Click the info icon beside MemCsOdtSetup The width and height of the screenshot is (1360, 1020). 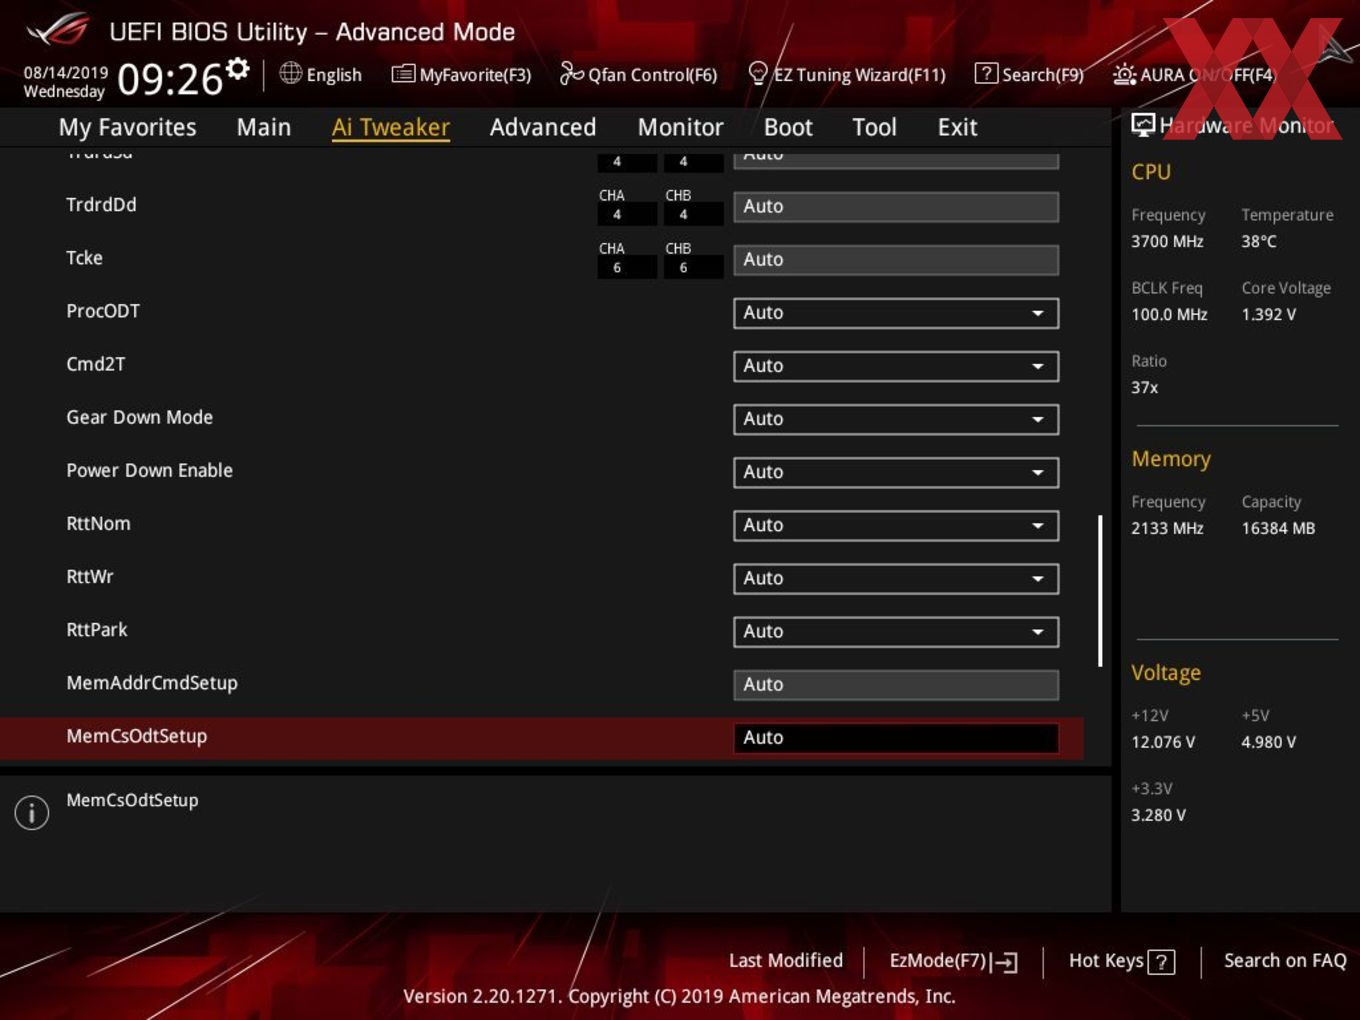[32, 812]
